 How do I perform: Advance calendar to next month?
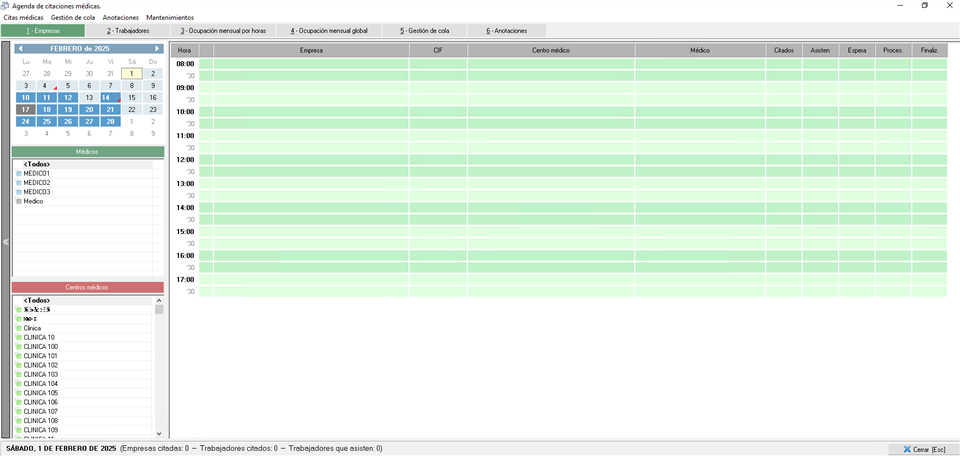157,49
